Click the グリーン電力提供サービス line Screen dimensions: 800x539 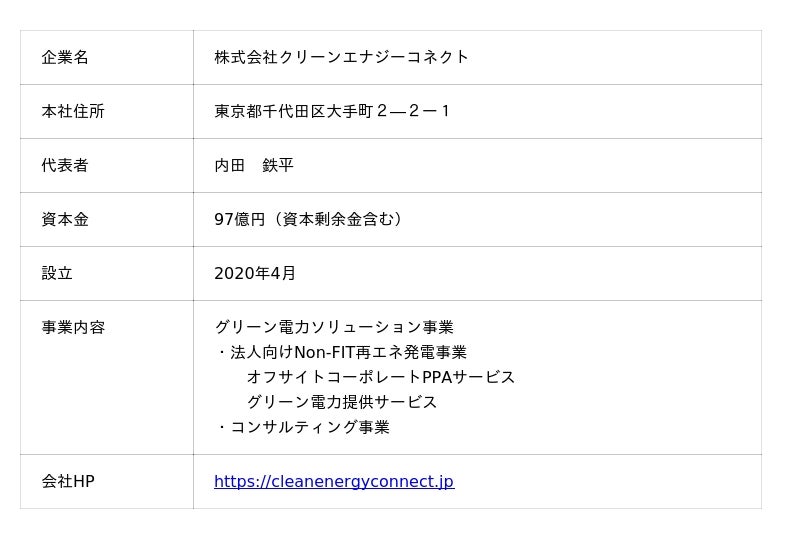coord(342,403)
